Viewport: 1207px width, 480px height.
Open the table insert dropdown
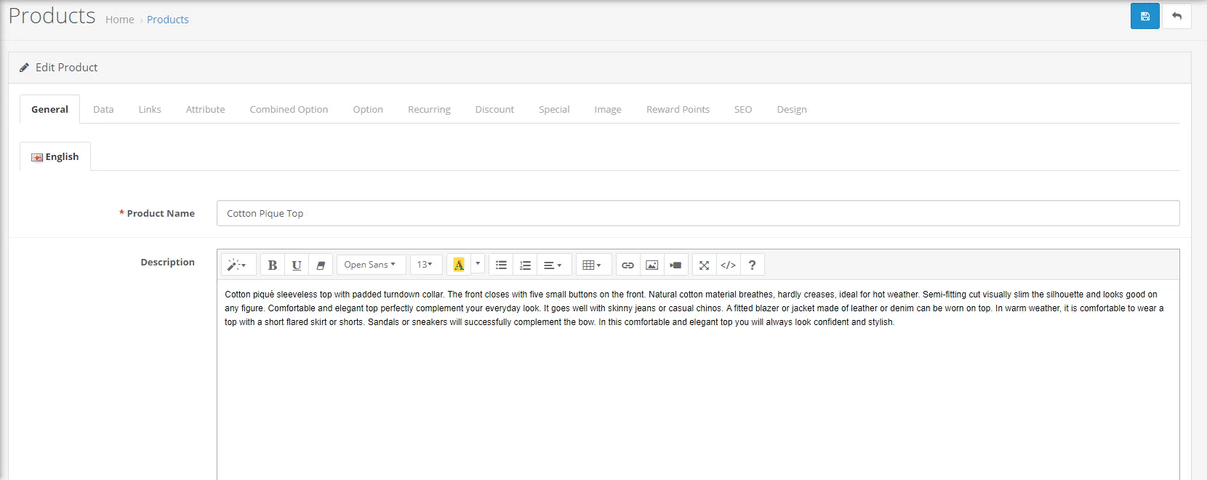click(591, 265)
